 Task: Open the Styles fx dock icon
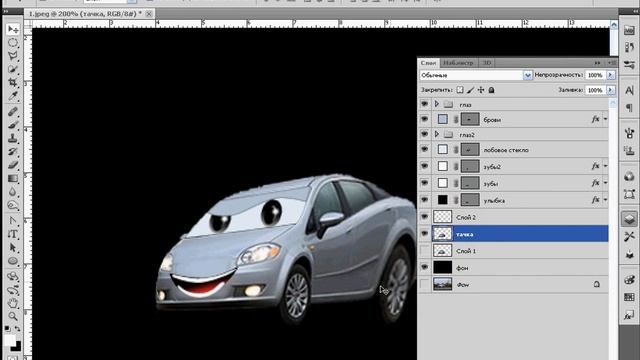629,315
